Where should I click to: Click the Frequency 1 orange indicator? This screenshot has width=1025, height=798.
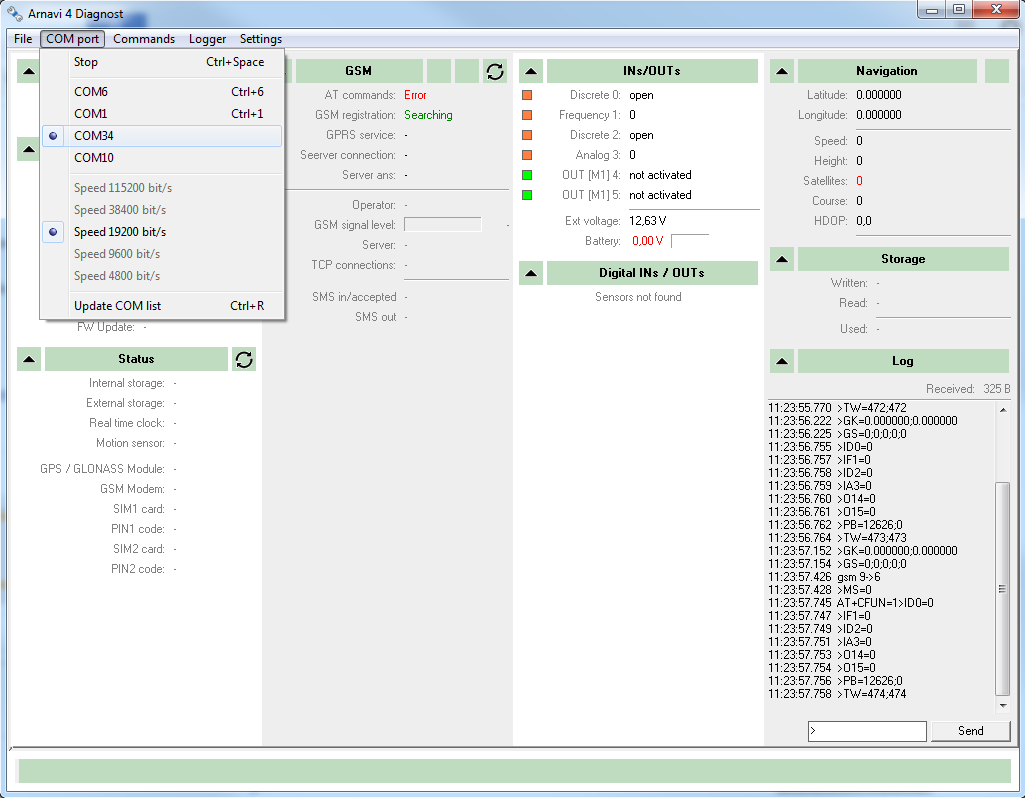(x=527, y=115)
